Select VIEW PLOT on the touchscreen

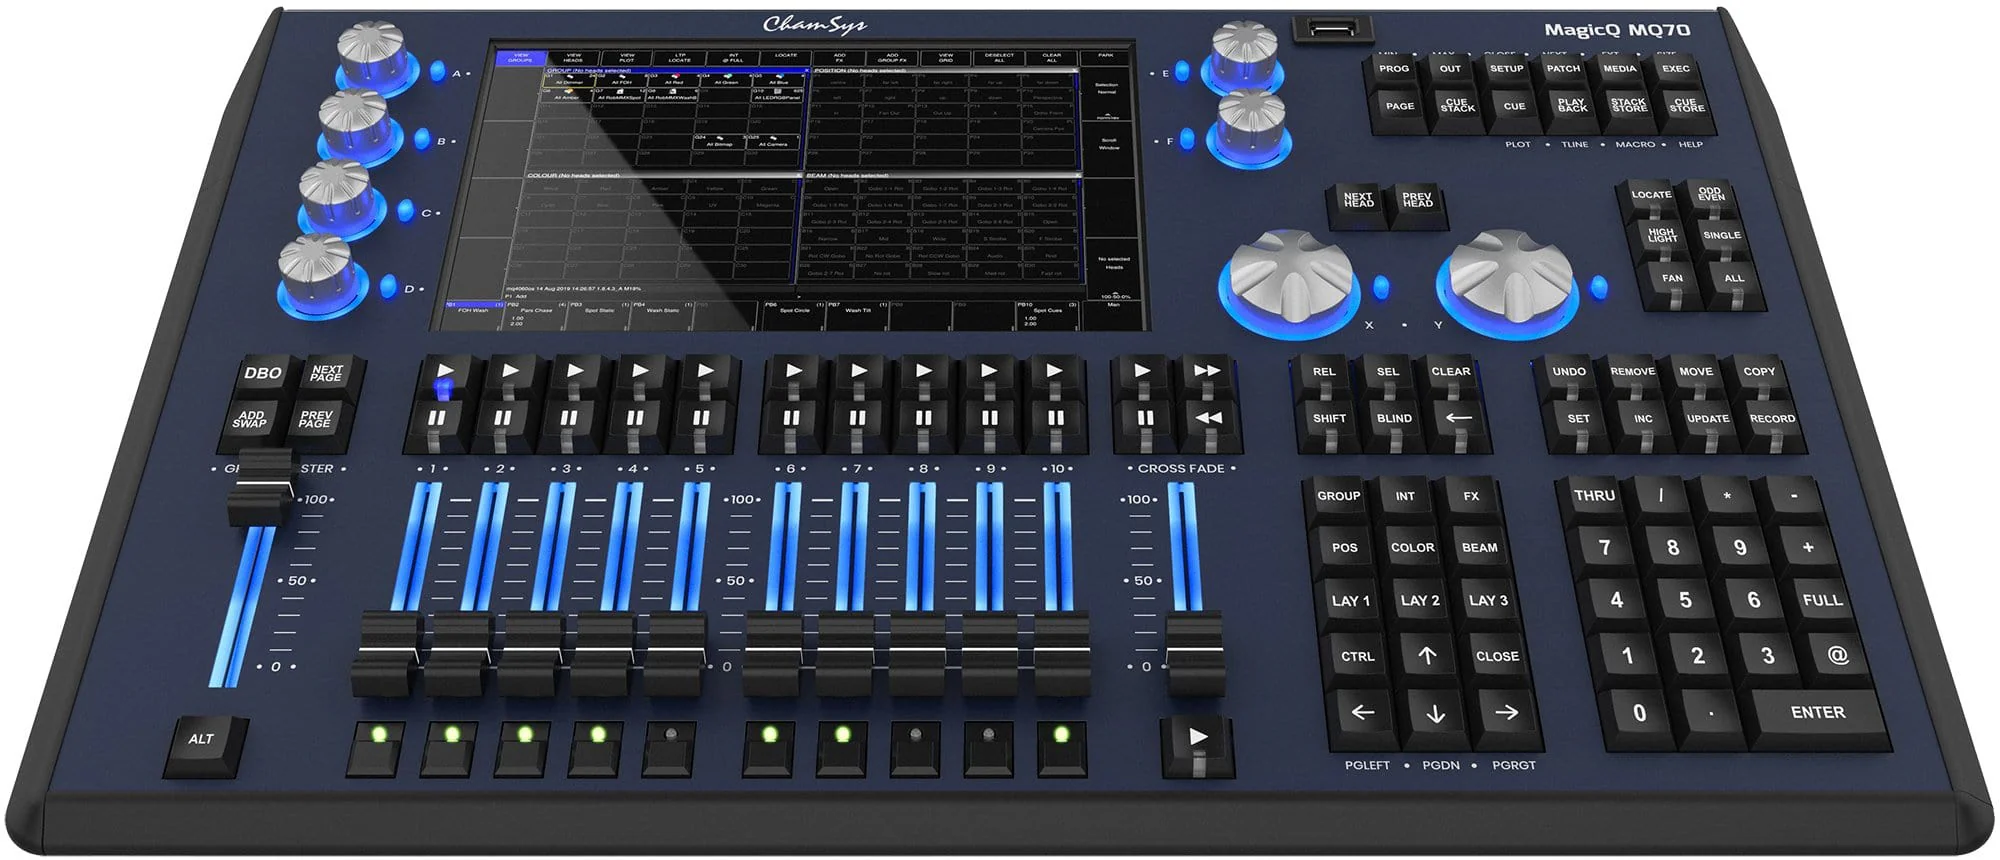tap(627, 58)
